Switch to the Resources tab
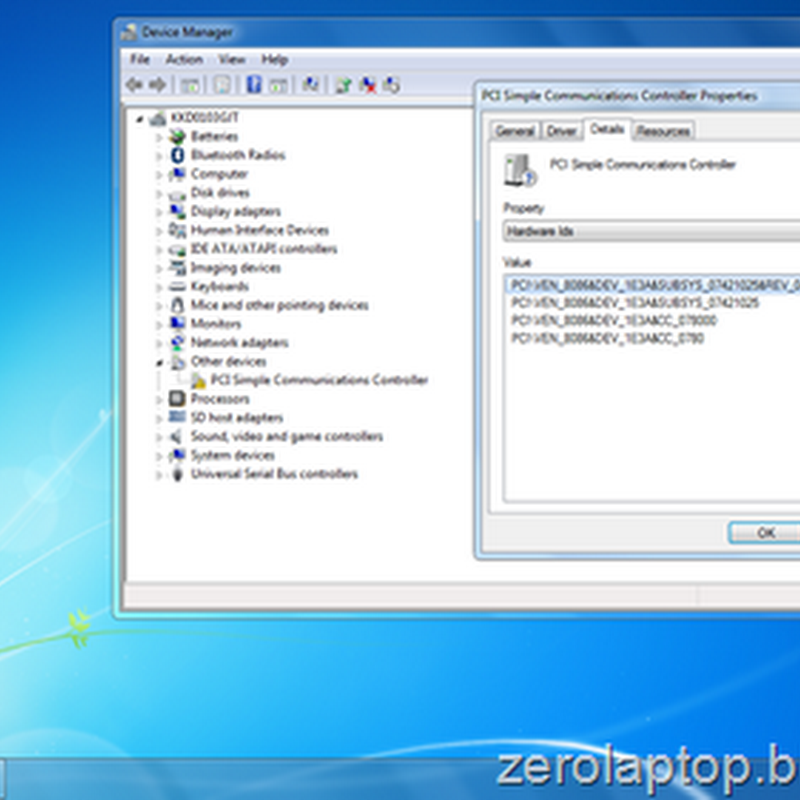 coord(663,131)
